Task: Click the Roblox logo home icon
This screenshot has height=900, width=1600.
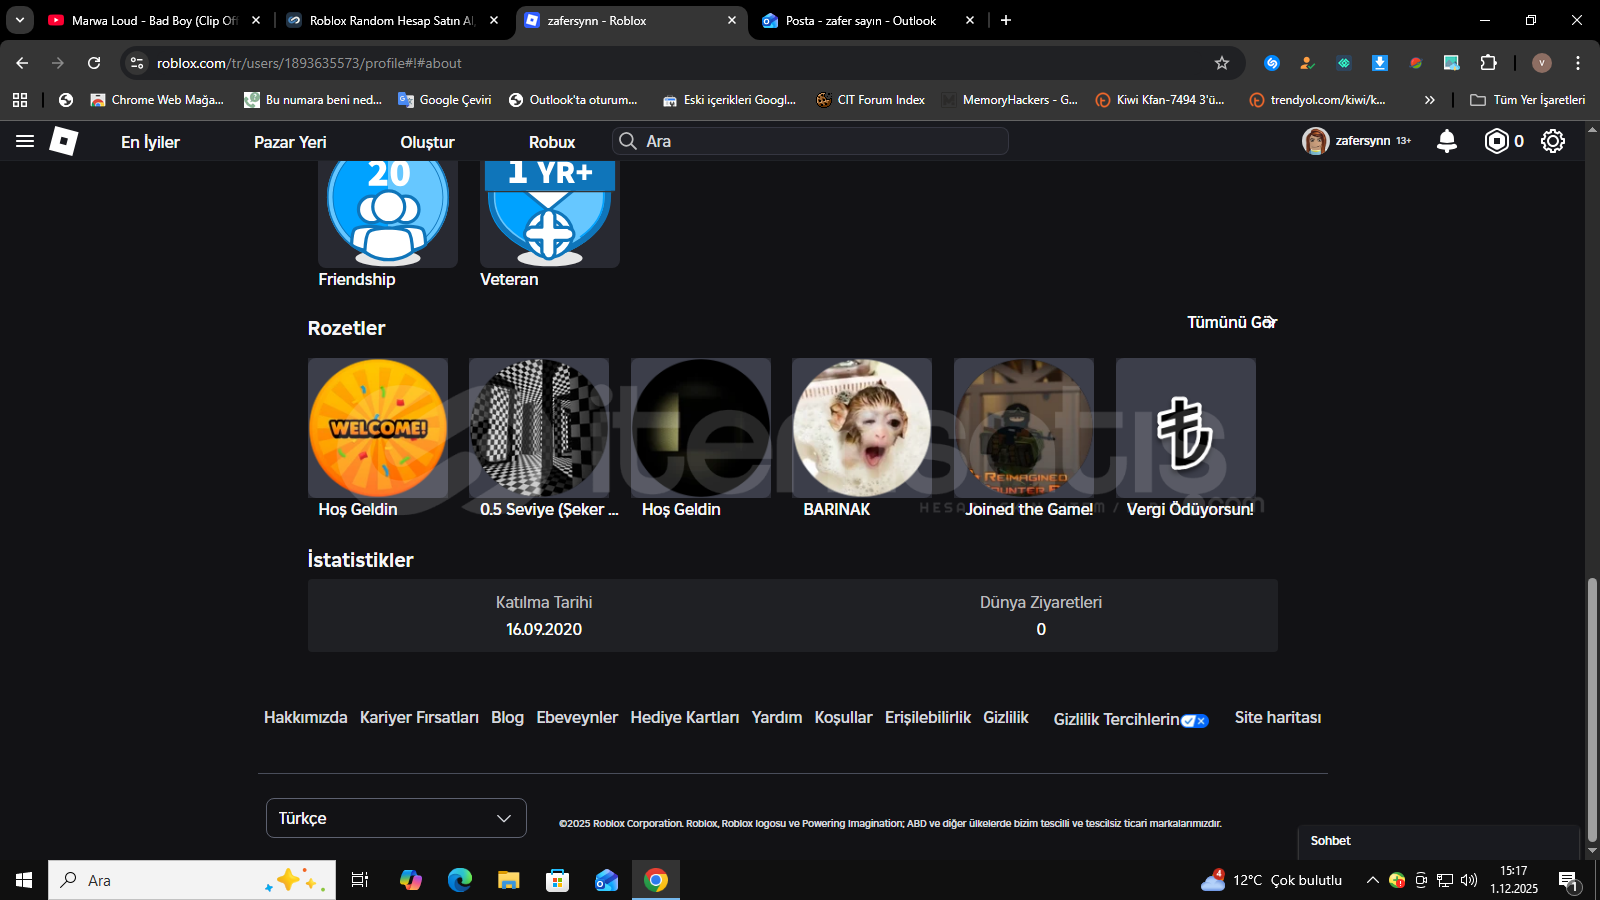Action: [x=64, y=141]
